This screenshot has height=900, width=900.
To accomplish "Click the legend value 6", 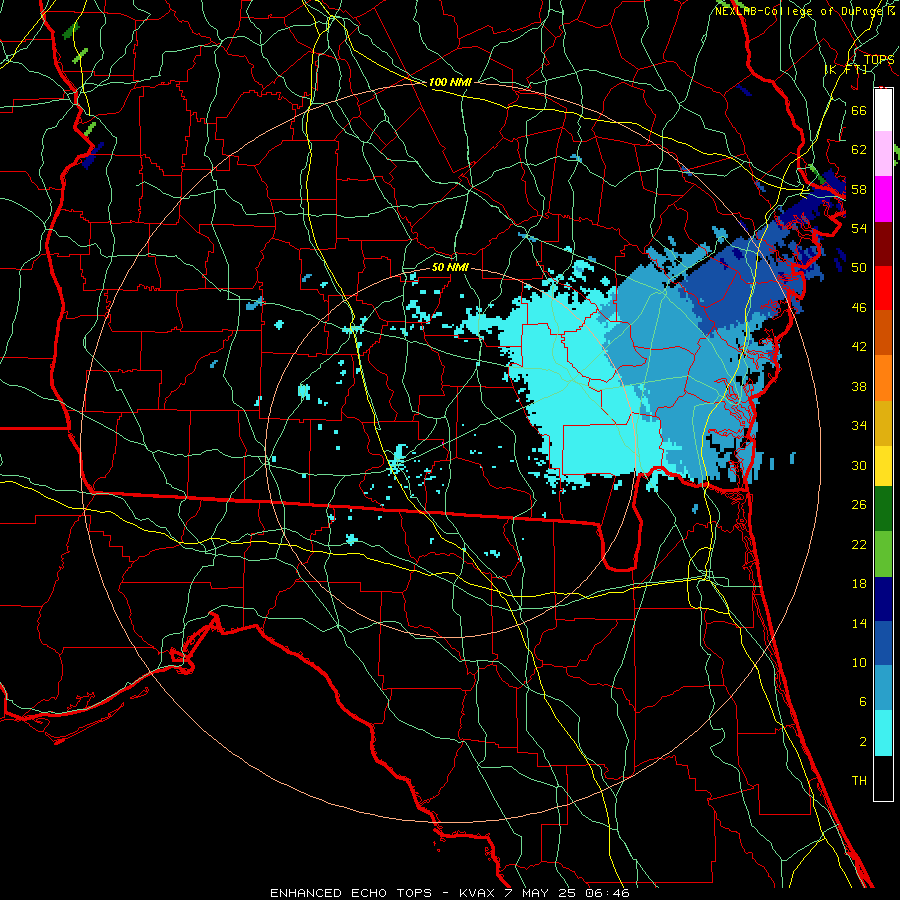I will click(x=862, y=702).
